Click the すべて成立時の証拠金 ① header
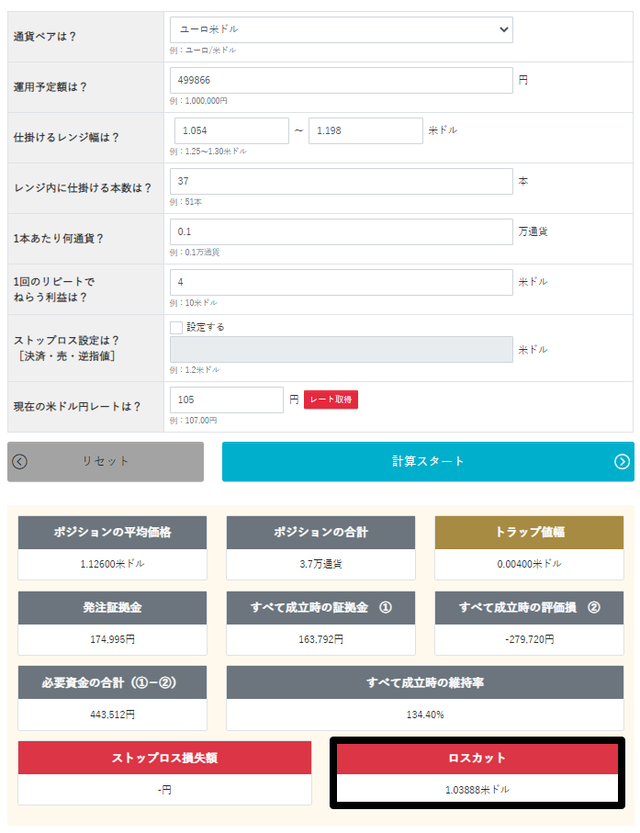Screen dimensions: 640x833 [x=321, y=608]
